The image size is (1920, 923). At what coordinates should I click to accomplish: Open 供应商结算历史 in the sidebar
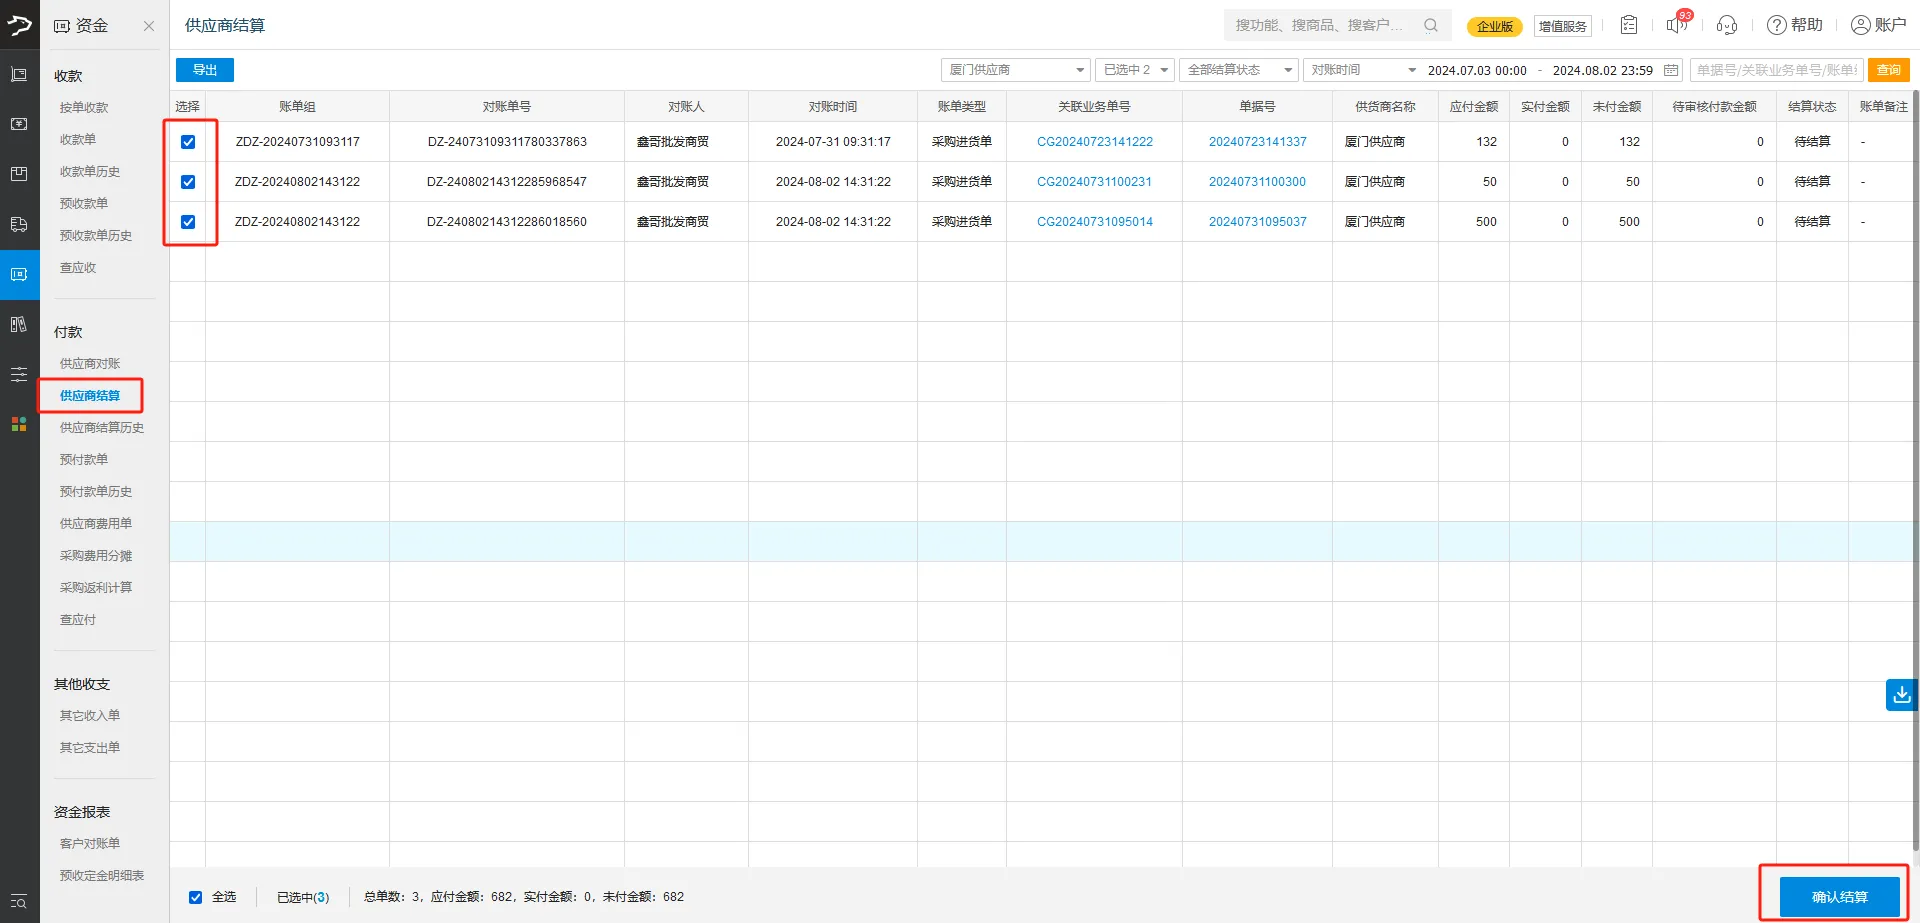[101, 428]
